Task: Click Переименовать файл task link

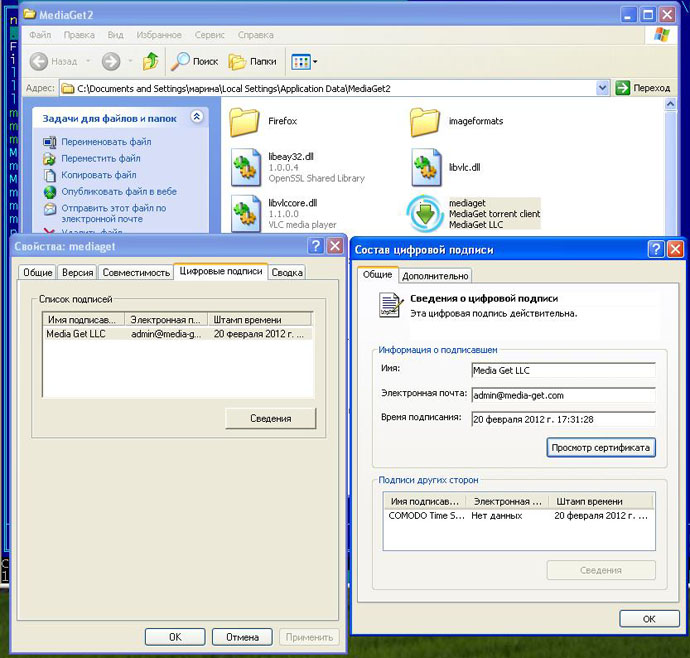Action: 106,142
